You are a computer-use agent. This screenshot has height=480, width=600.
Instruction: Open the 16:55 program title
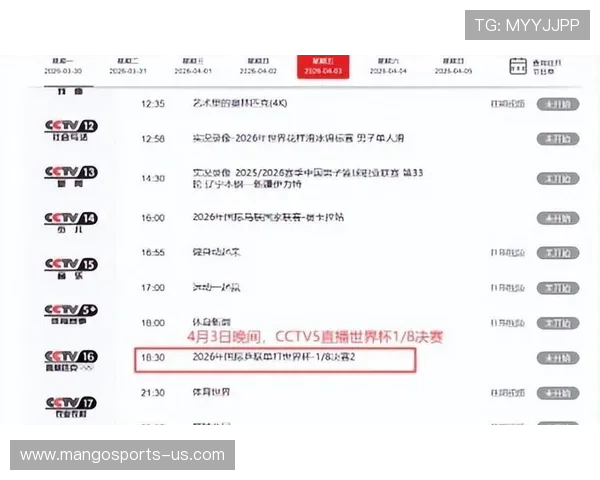pyautogui.click(x=217, y=252)
